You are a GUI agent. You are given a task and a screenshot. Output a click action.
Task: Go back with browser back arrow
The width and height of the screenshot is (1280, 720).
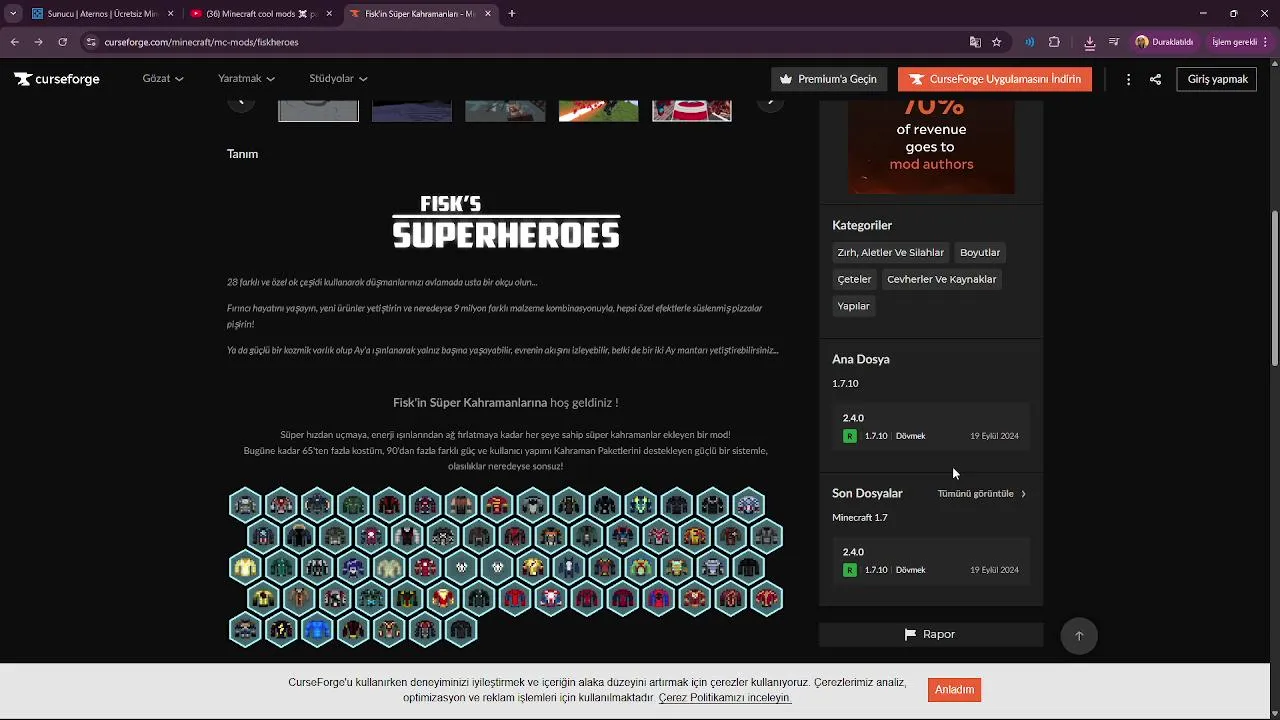(x=15, y=42)
